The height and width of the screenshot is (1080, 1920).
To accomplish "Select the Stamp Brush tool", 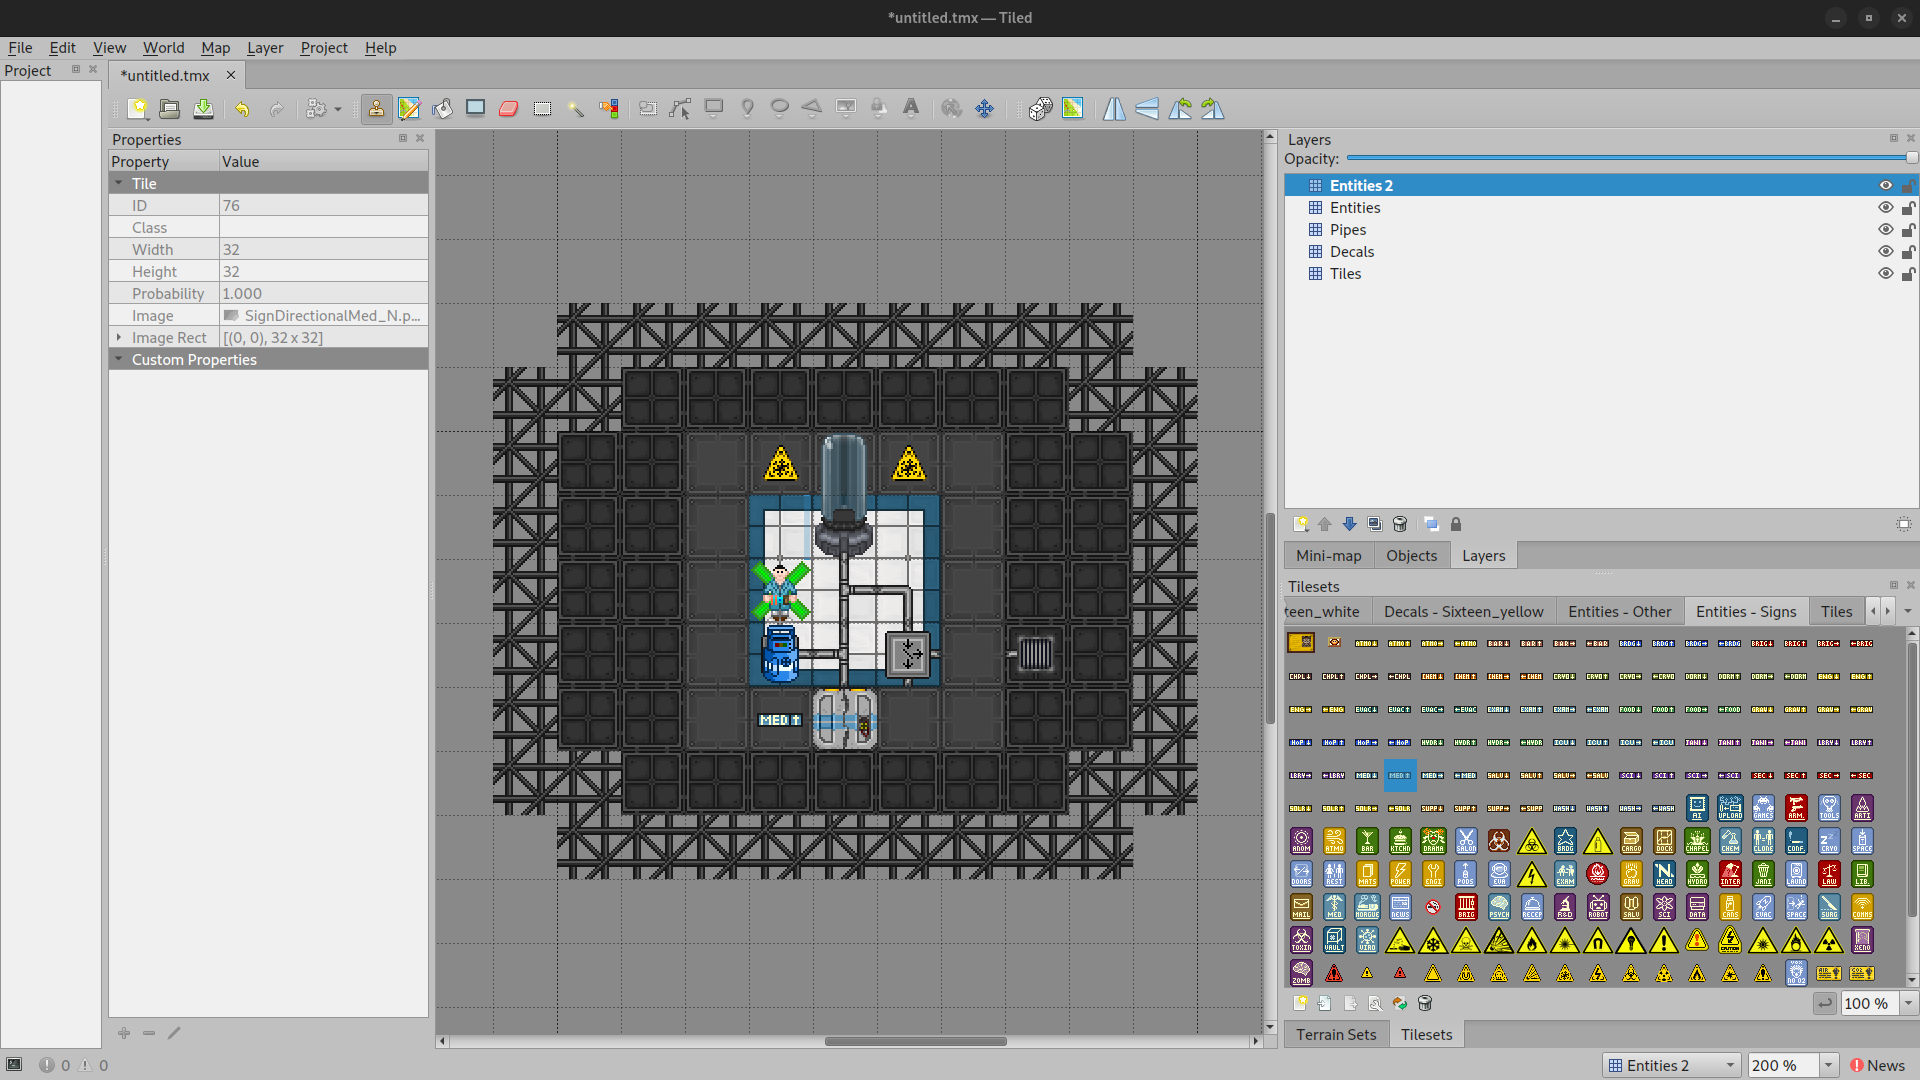I will (376, 109).
